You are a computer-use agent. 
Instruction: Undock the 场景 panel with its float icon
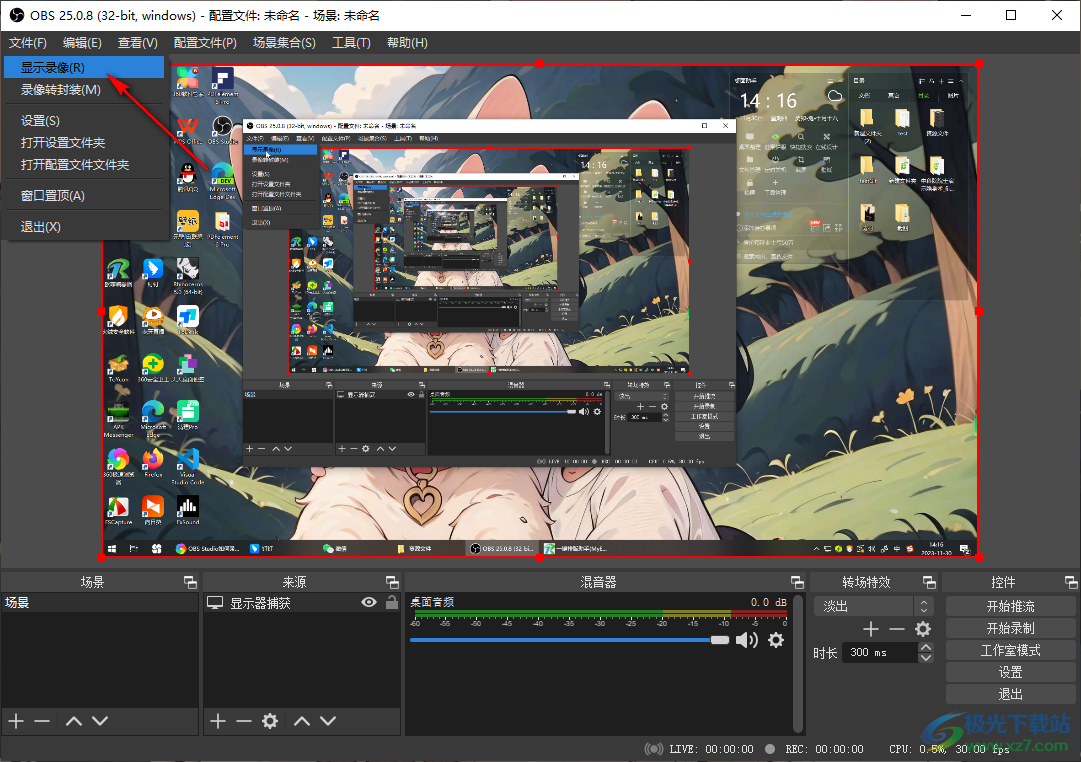click(190, 583)
